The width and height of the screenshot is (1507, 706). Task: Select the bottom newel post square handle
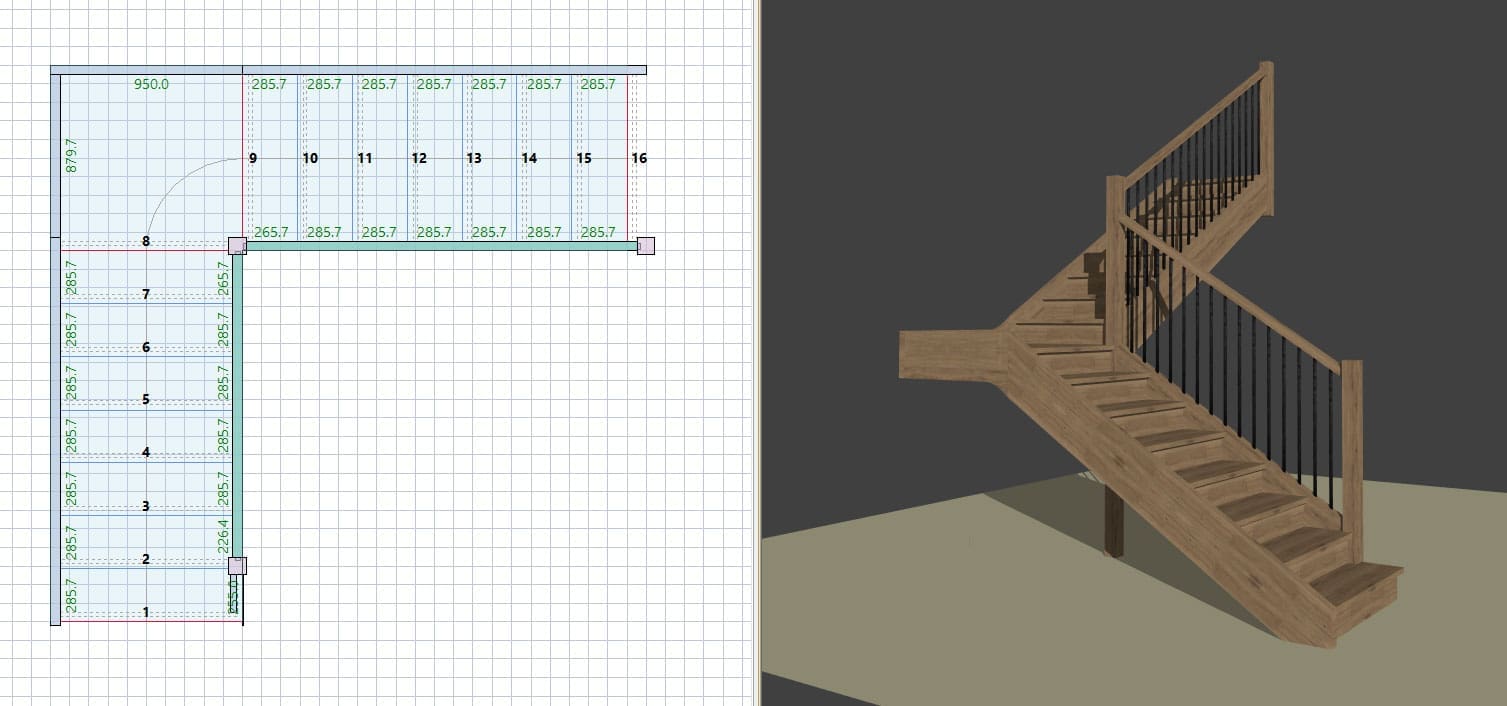point(237,566)
